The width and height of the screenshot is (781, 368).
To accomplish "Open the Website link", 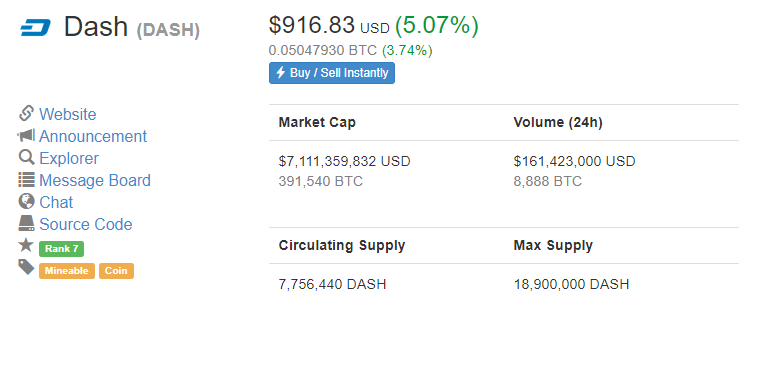I will coord(68,115).
